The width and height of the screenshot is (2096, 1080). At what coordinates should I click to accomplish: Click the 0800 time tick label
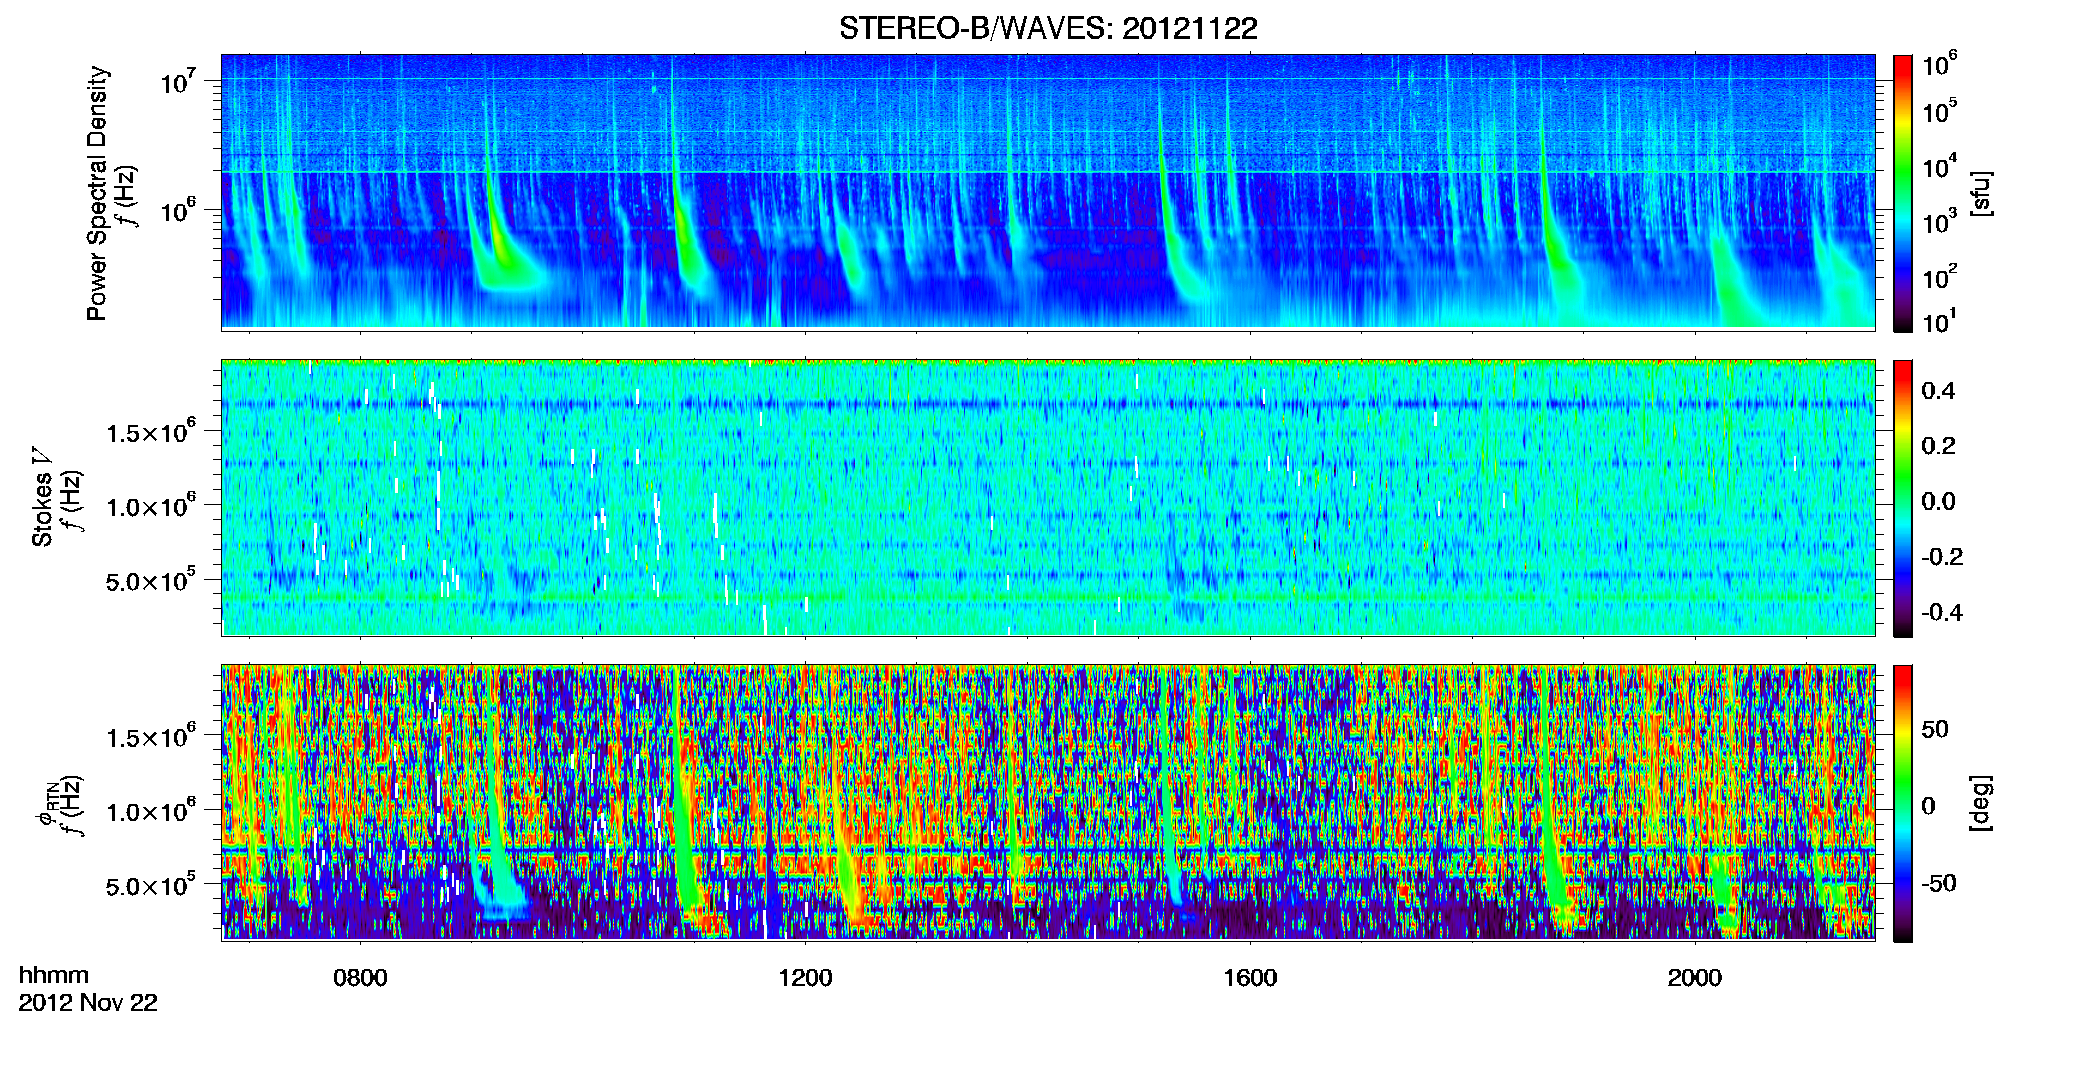point(360,978)
